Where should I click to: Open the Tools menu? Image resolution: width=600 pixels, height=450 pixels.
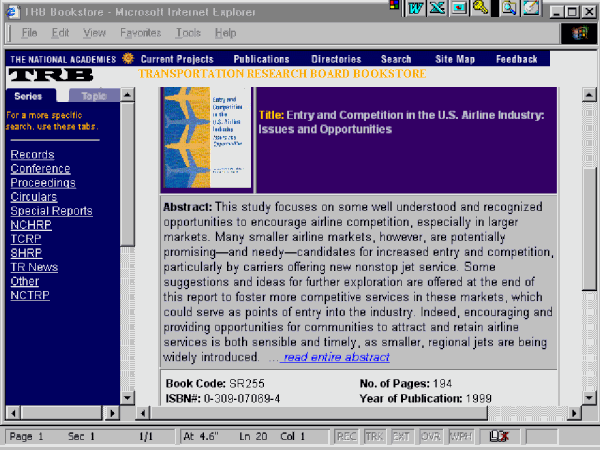click(x=186, y=33)
